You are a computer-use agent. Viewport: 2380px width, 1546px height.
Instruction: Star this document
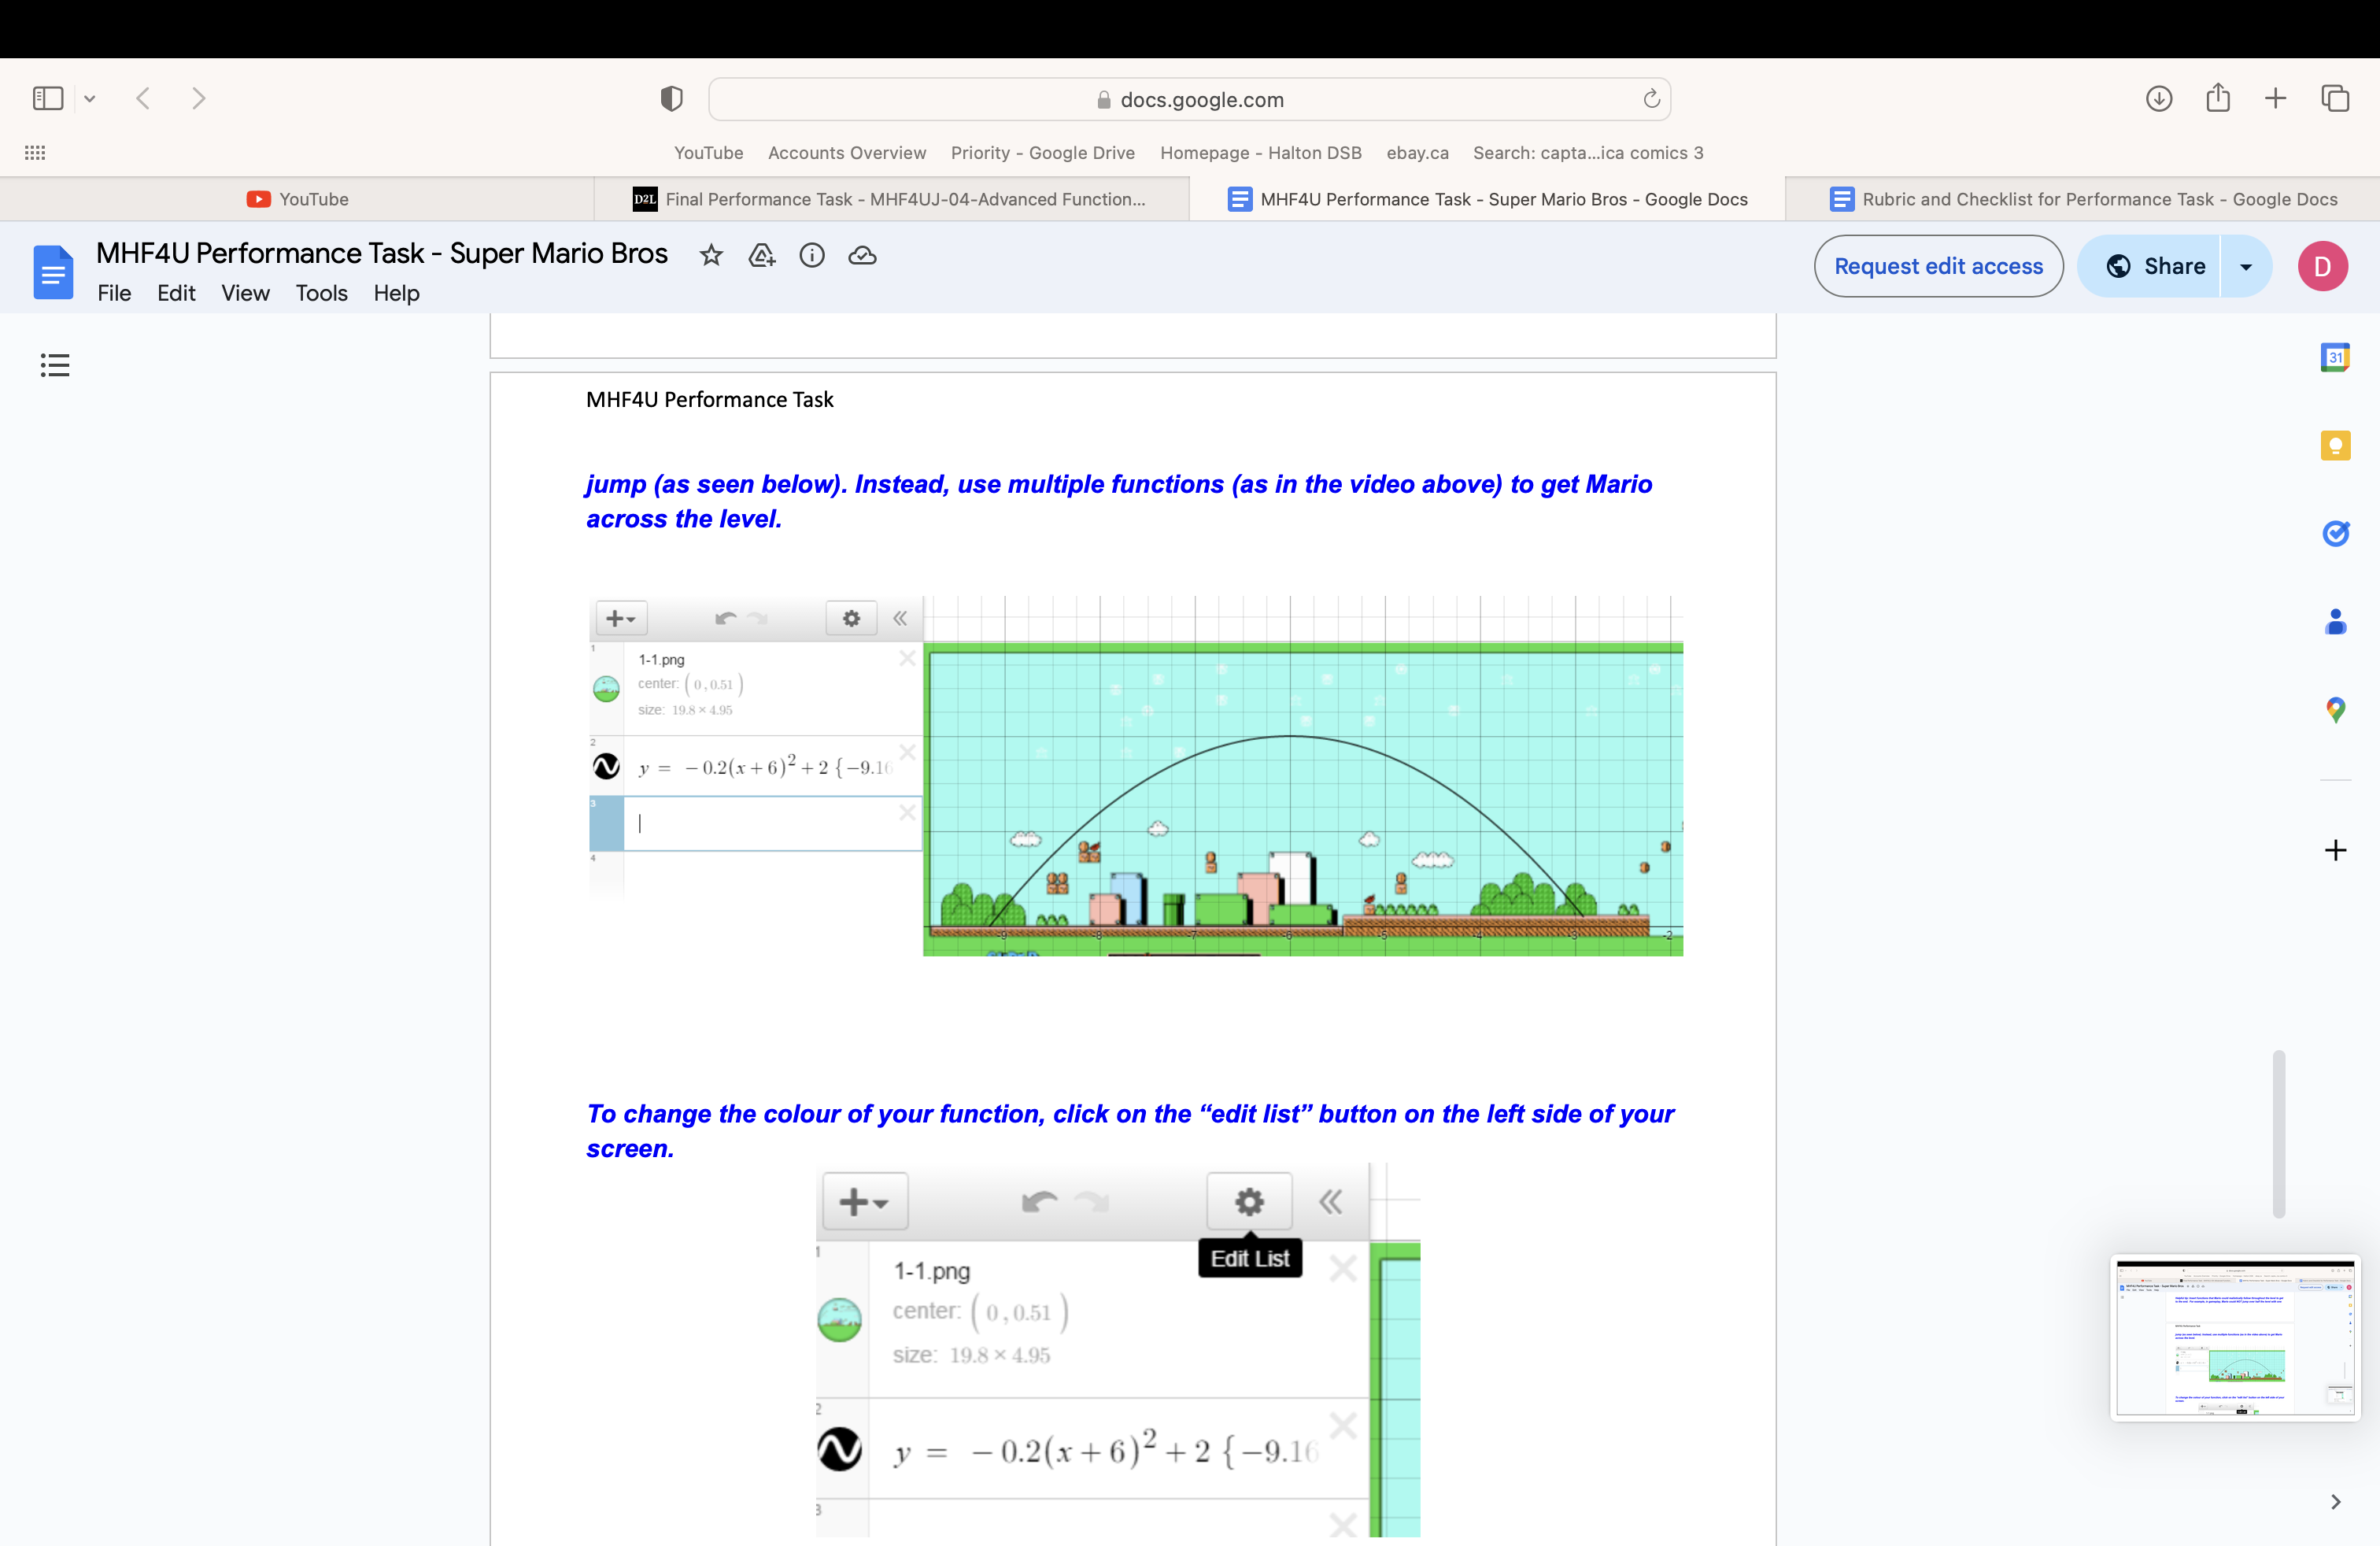pyautogui.click(x=711, y=256)
